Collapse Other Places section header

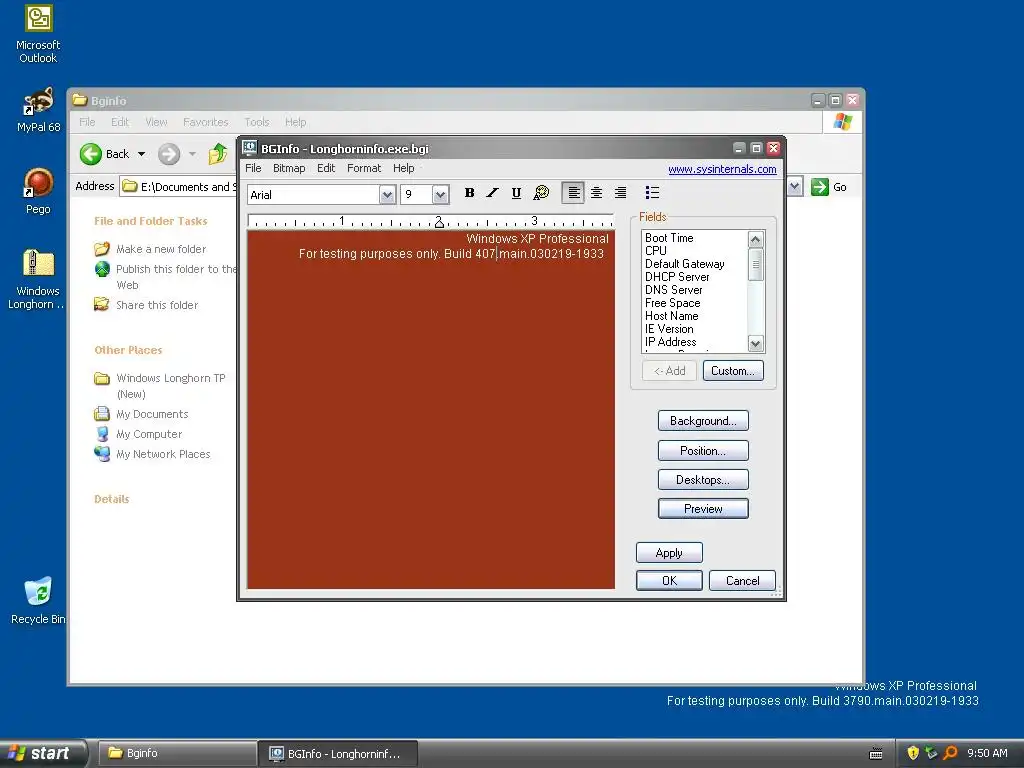(x=128, y=350)
